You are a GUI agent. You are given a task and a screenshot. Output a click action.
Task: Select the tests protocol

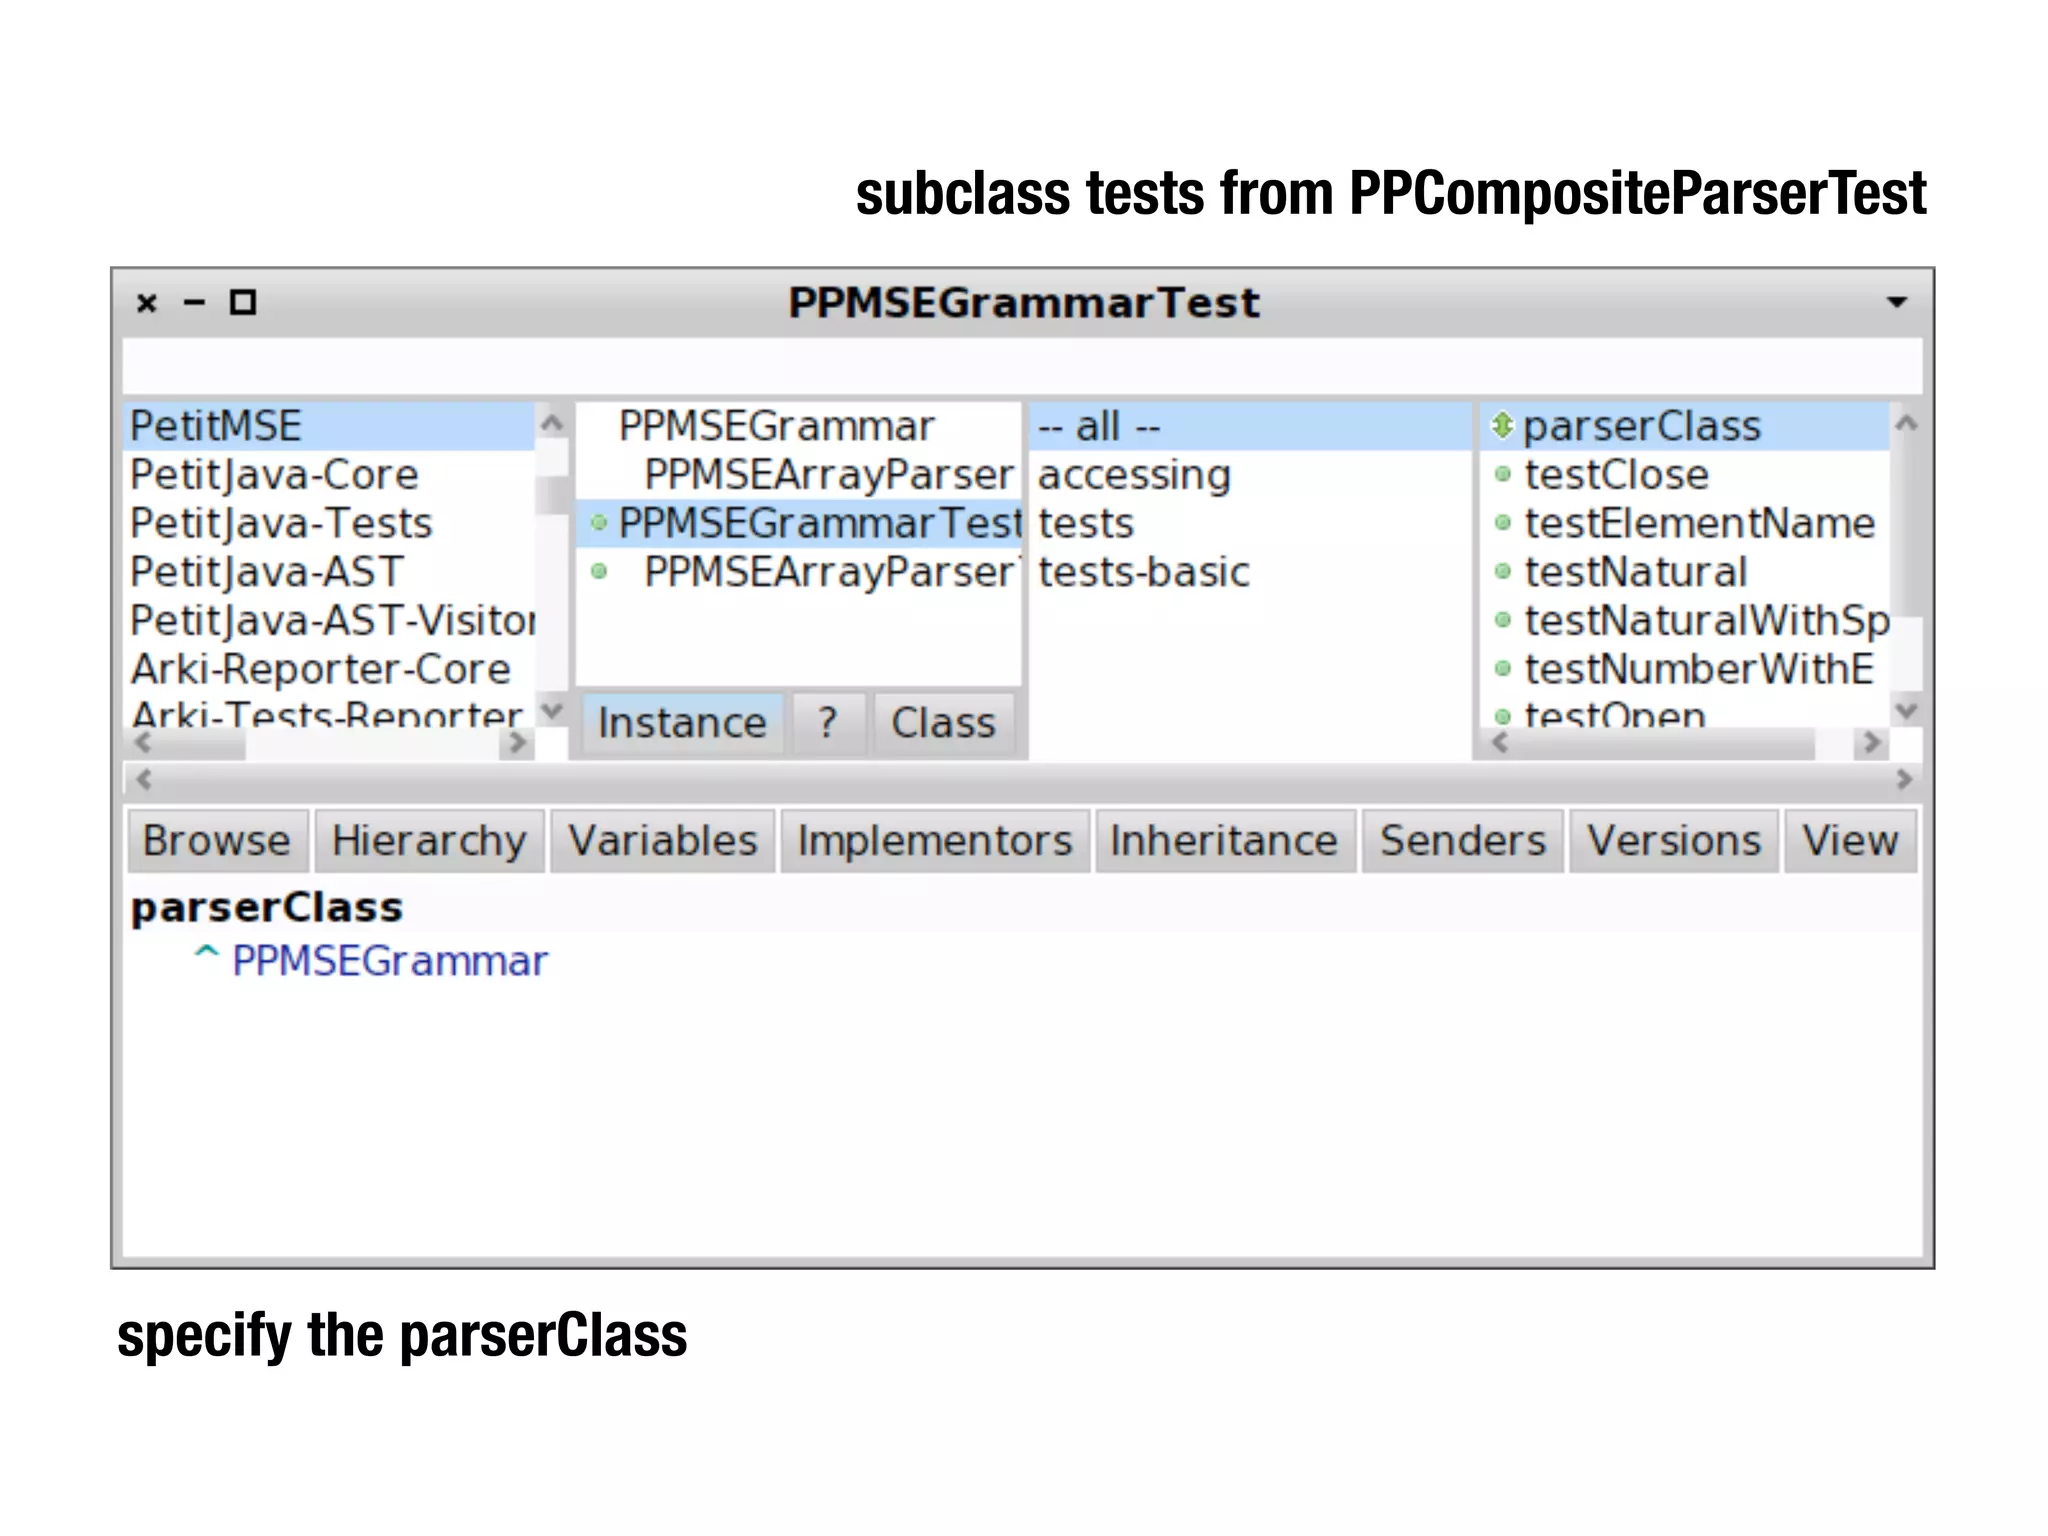[x=1249, y=524]
